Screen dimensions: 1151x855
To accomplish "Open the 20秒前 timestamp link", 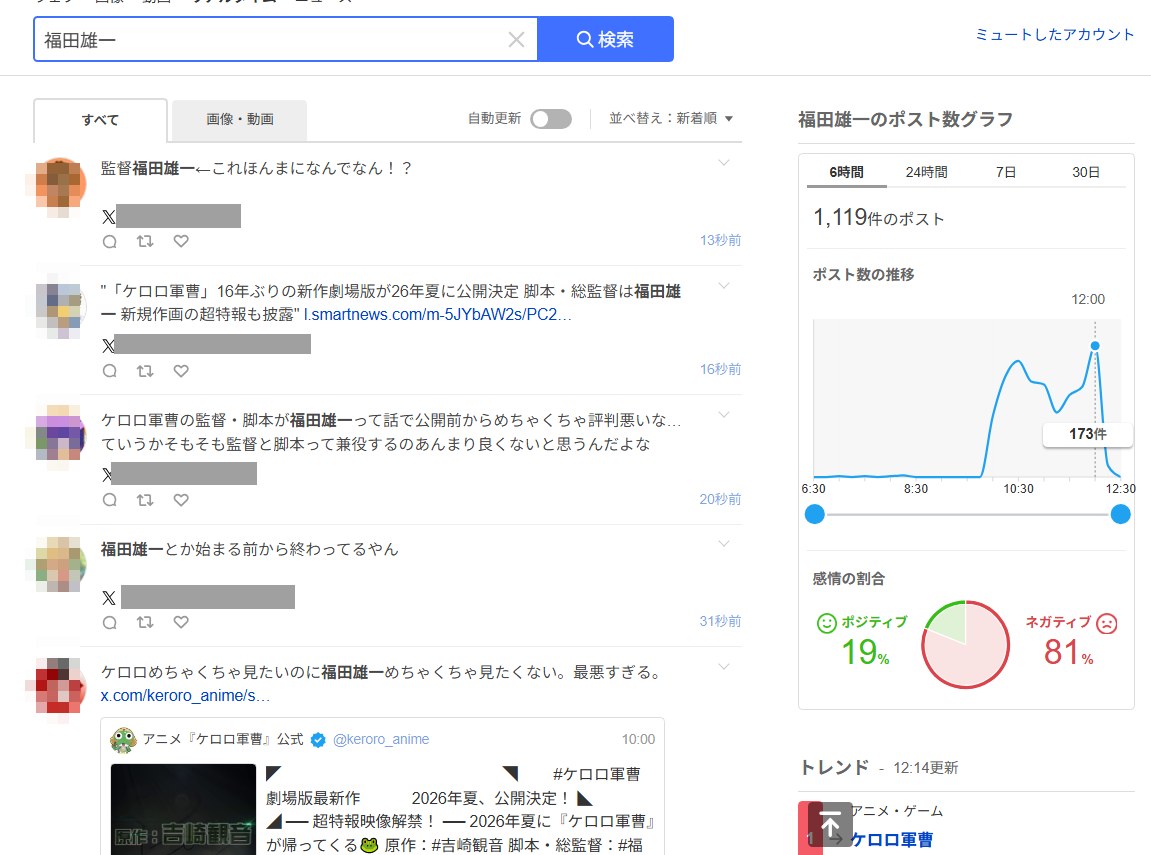I will click(720, 499).
